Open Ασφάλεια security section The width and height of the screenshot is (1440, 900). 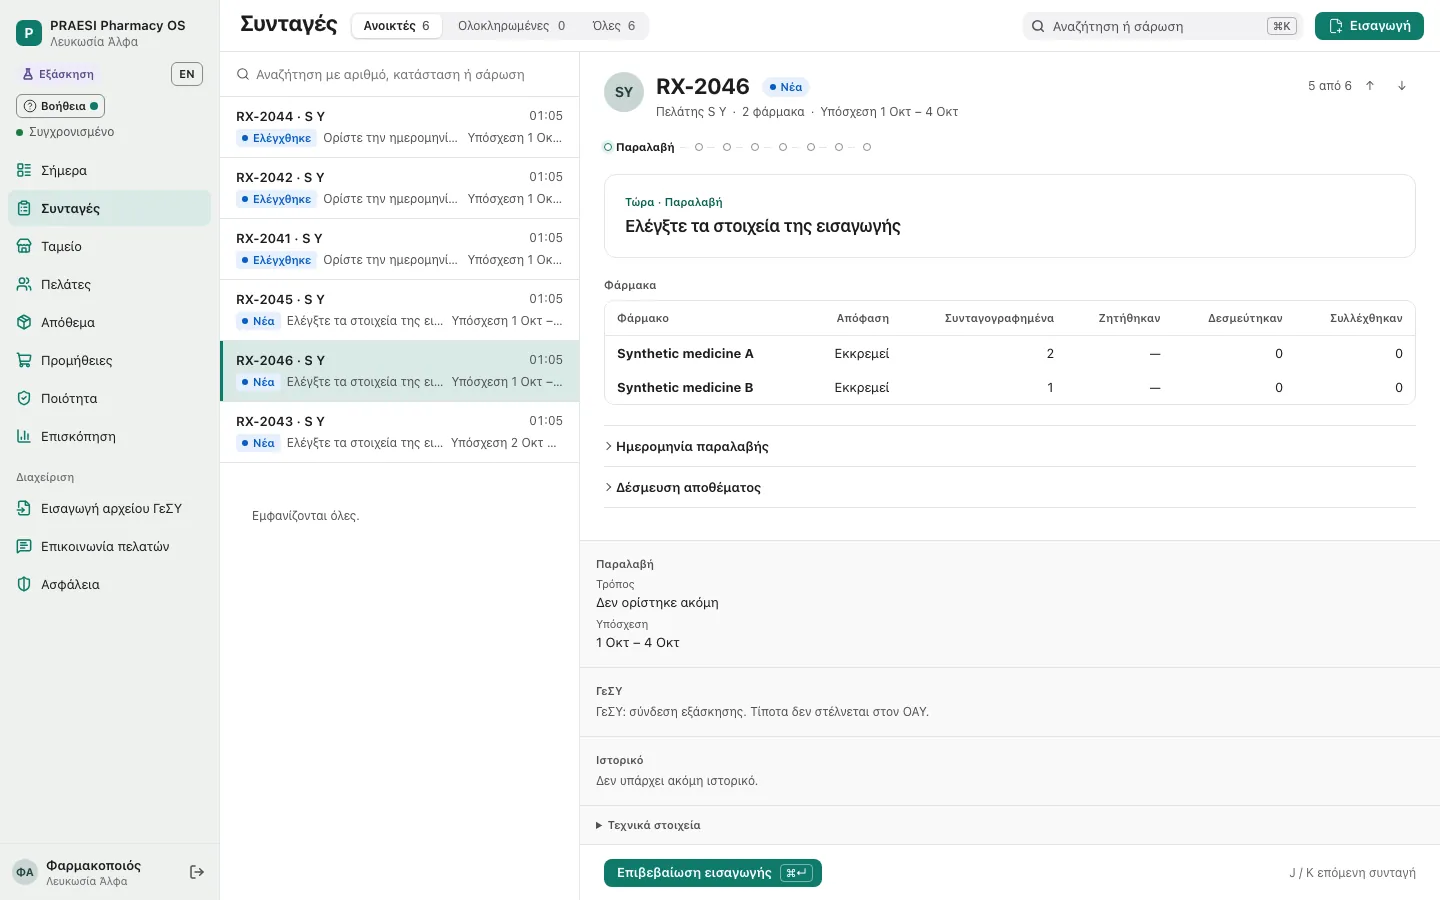click(x=110, y=584)
